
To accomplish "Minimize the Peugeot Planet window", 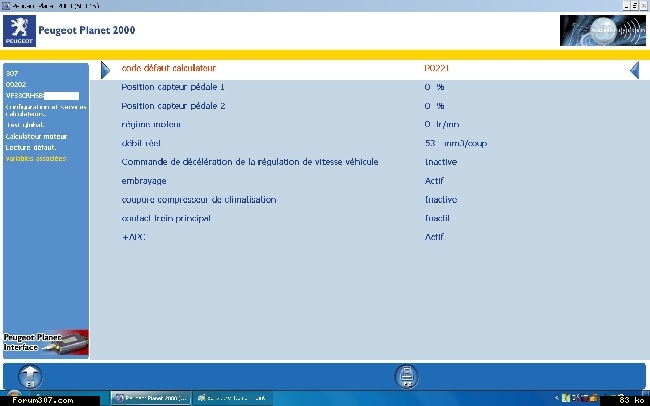I will pos(626,5).
